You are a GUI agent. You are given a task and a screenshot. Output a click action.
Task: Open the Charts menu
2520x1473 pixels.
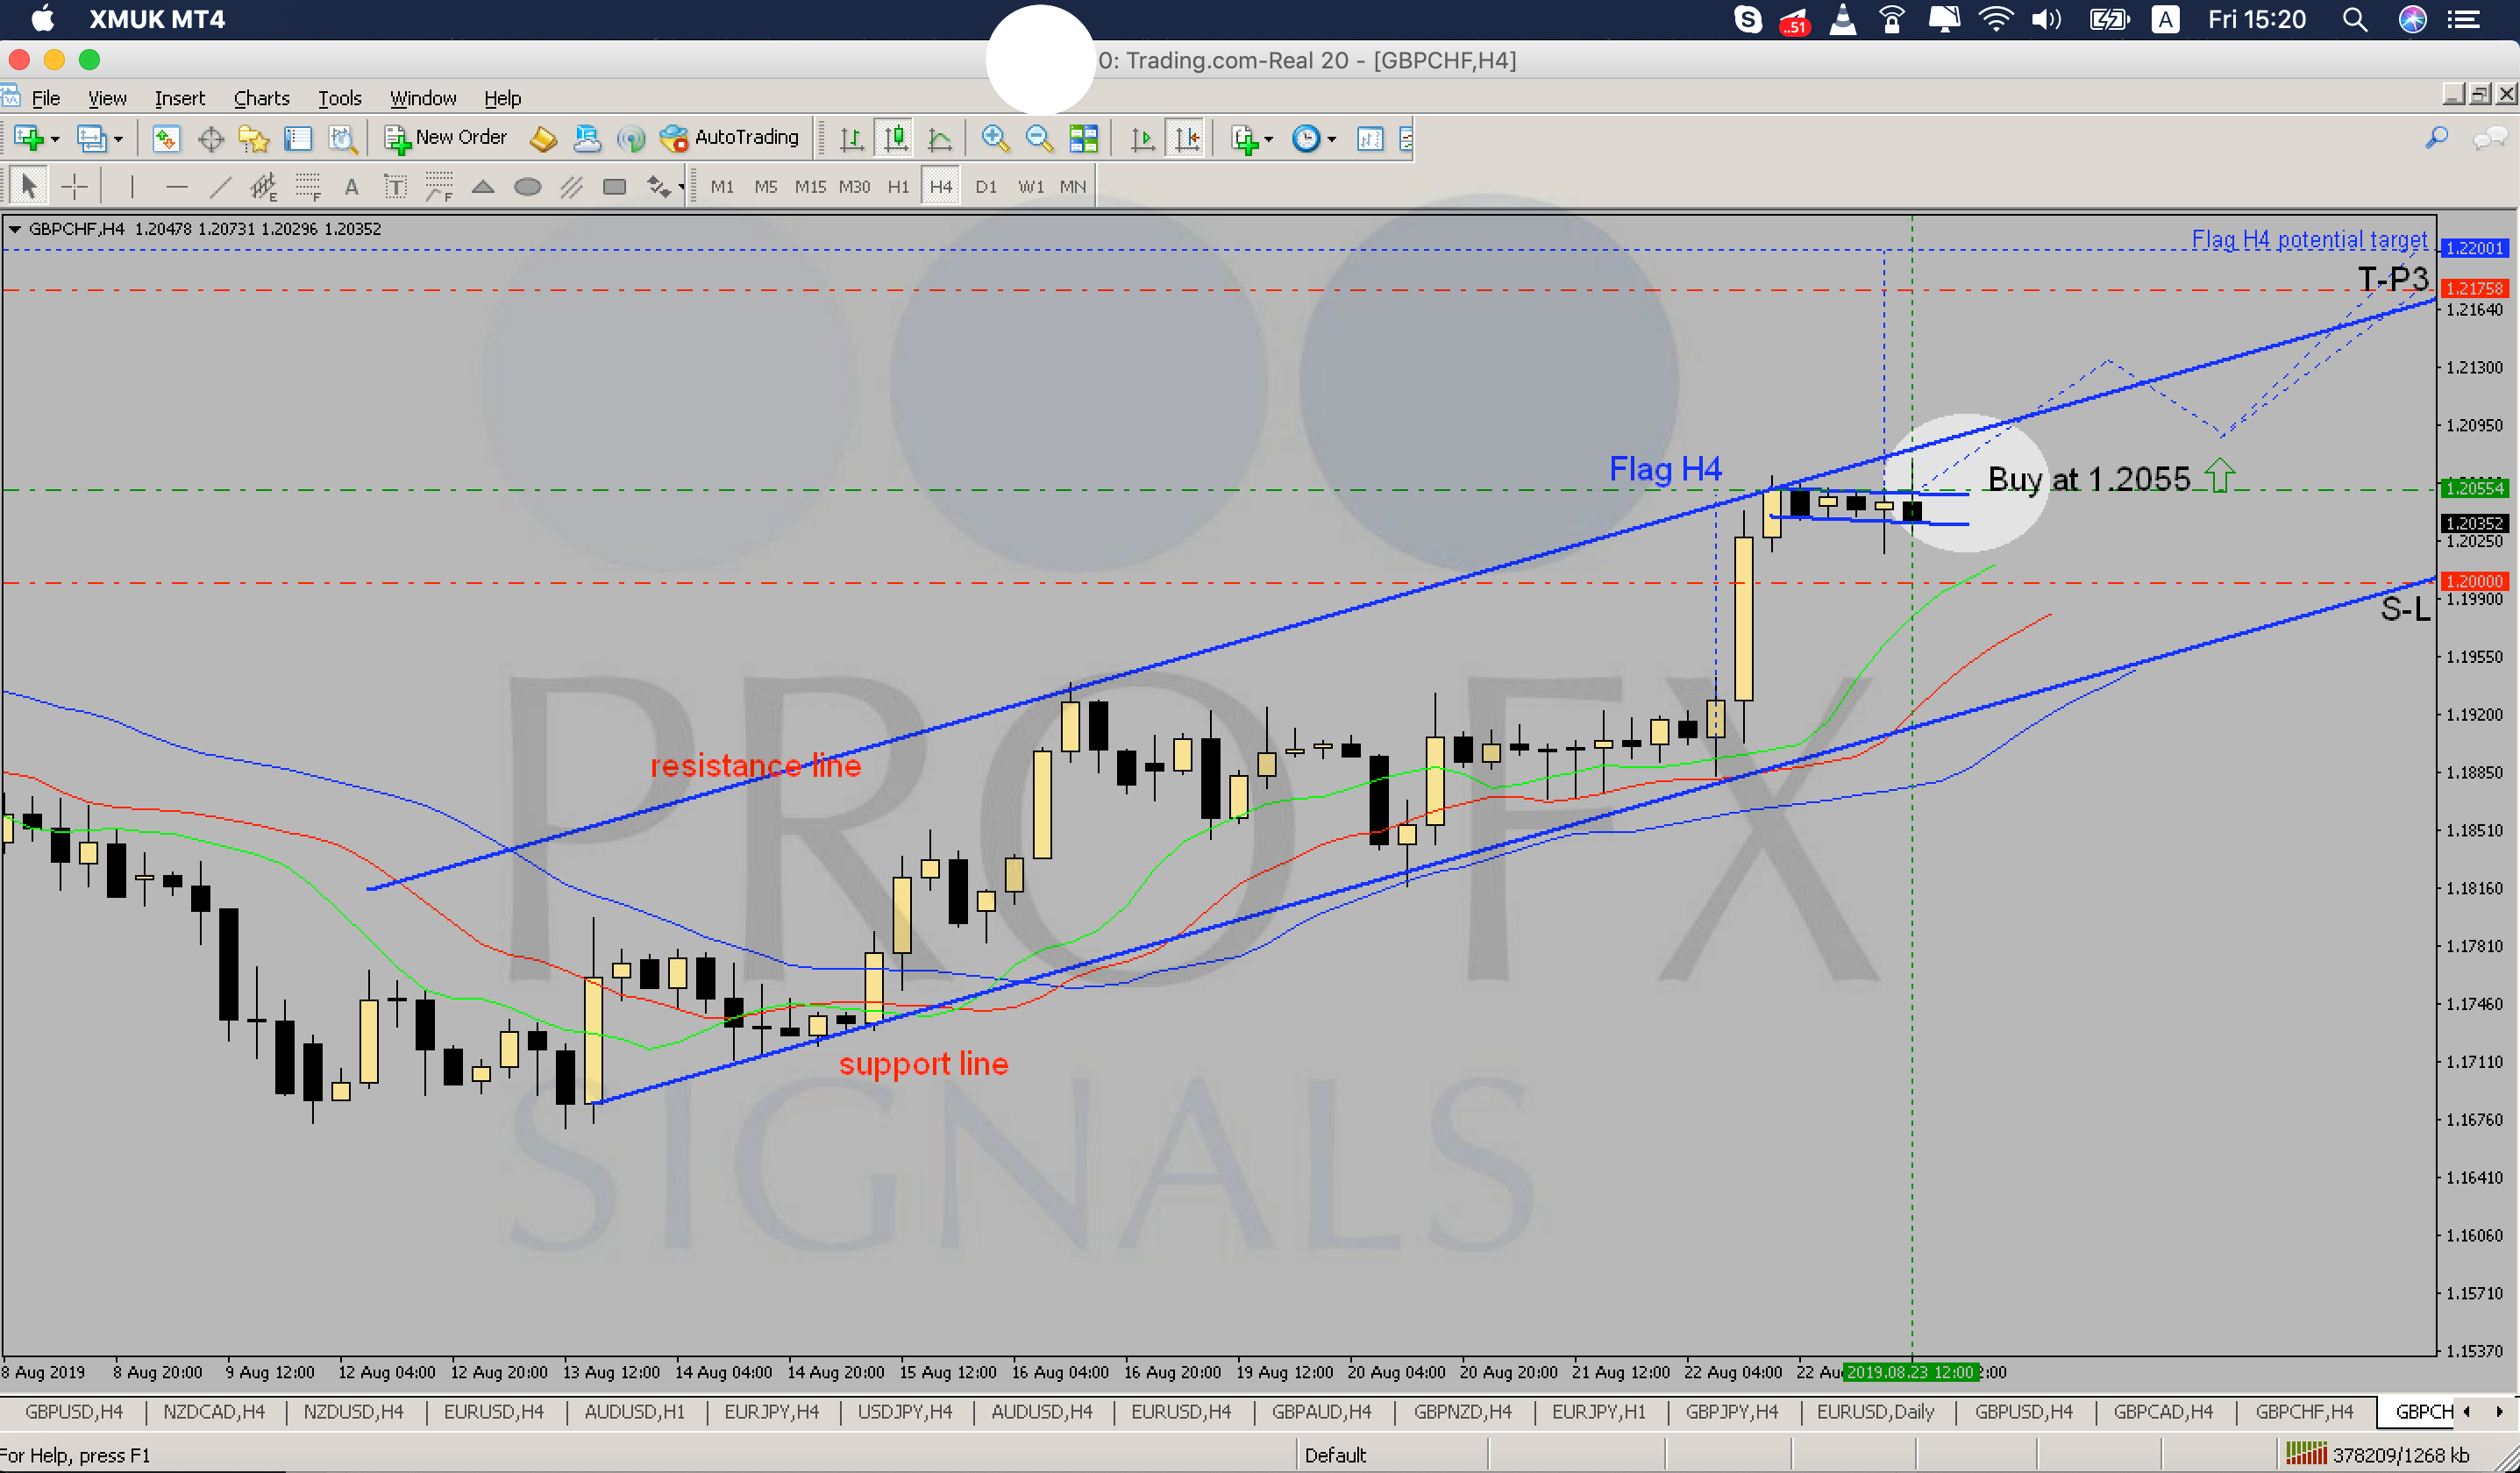[261, 98]
